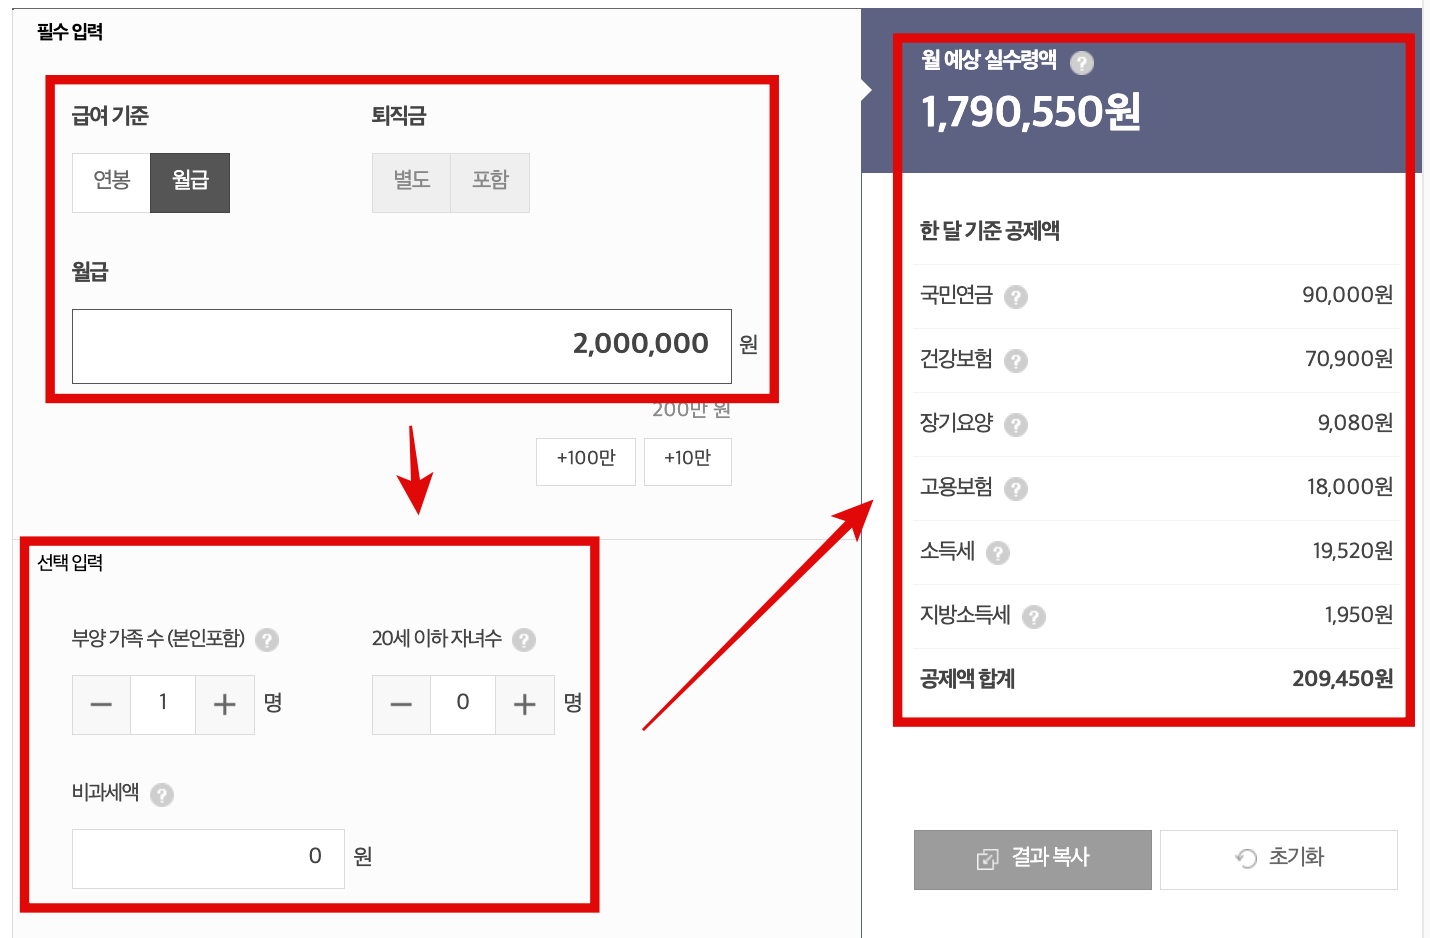
Task: Open the 건강보험 help tooltip icon
Action: [x=1015, y=360]
